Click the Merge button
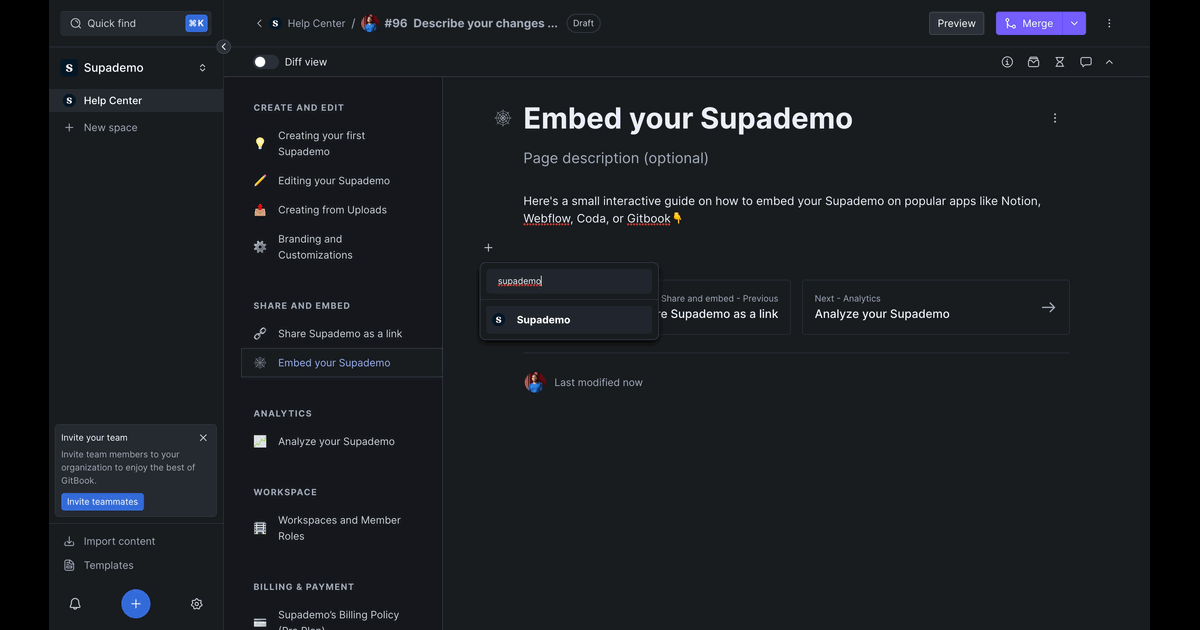The image size is (1200, 630). [1029, 23]
